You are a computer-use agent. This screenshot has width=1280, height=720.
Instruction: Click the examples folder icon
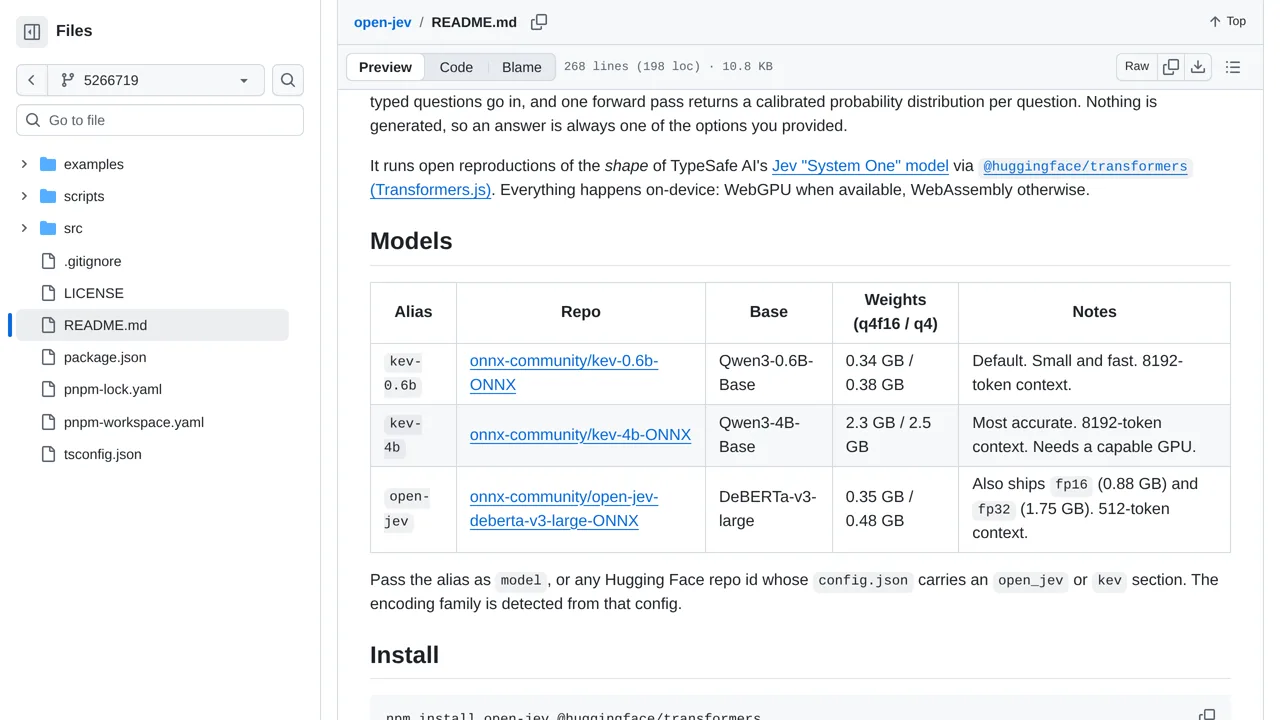point(48,164)
